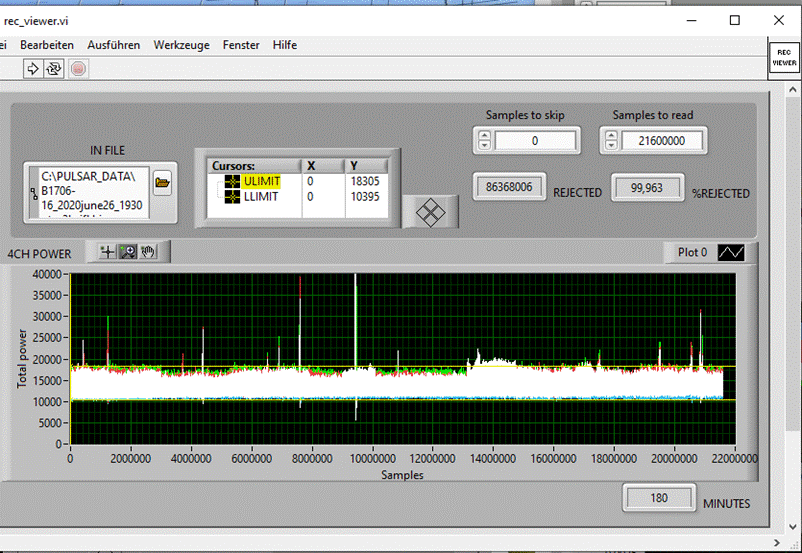
Task: Select the LLIMIT cursor row
Action: (x=298, y=196)
